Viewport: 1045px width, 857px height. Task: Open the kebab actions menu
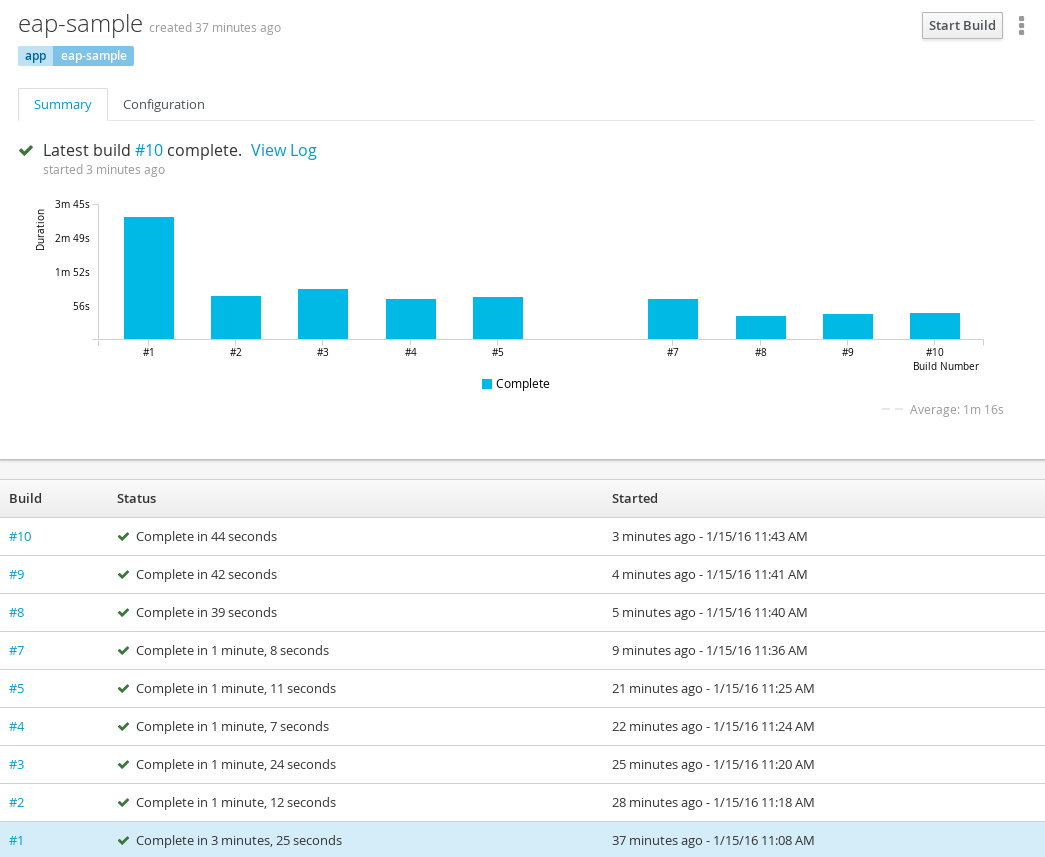coord(1021,26)
